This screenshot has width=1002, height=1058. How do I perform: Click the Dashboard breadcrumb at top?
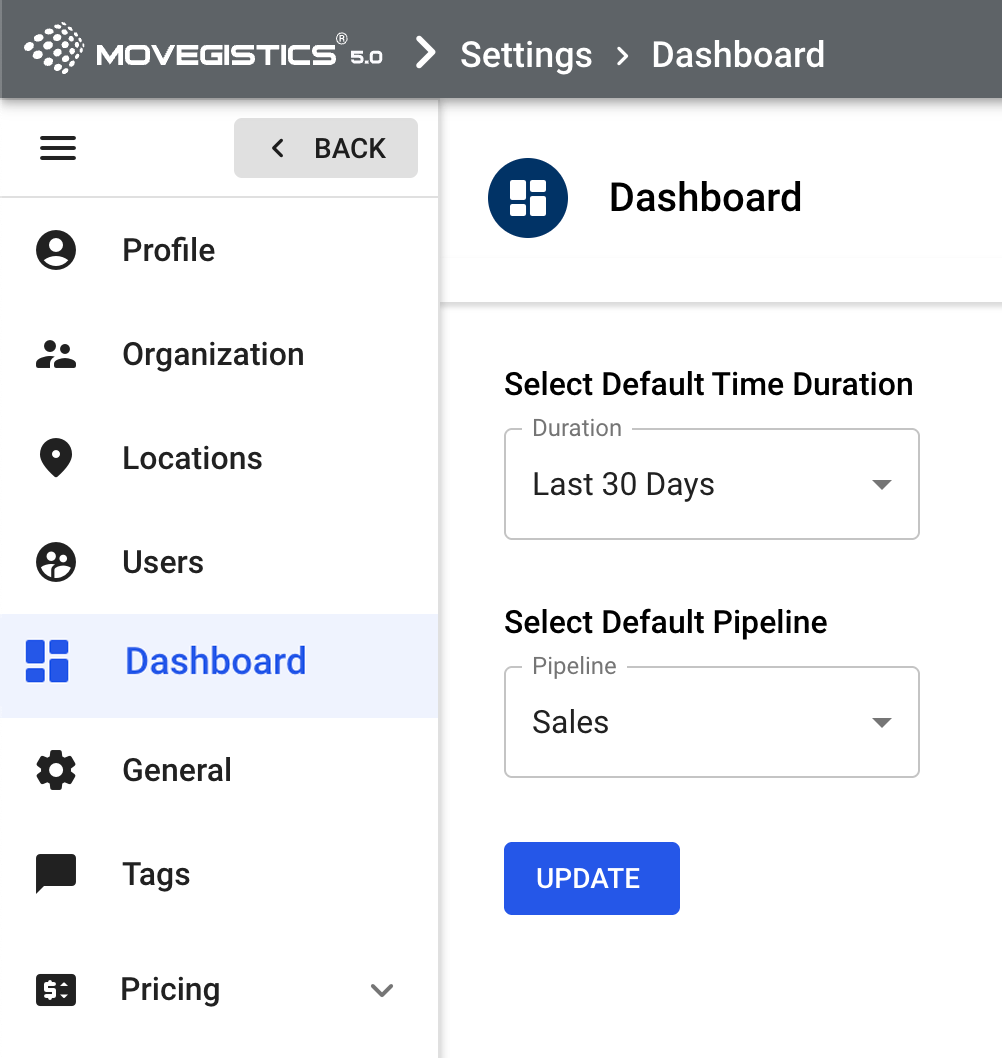(738, 55)
